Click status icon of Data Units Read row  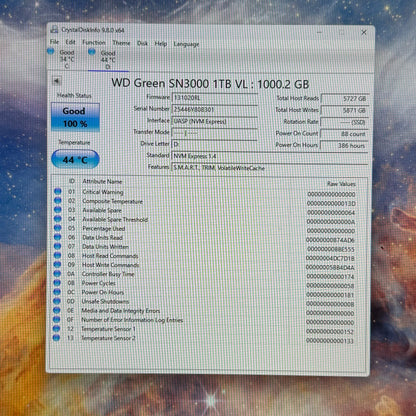coord(57,237)
